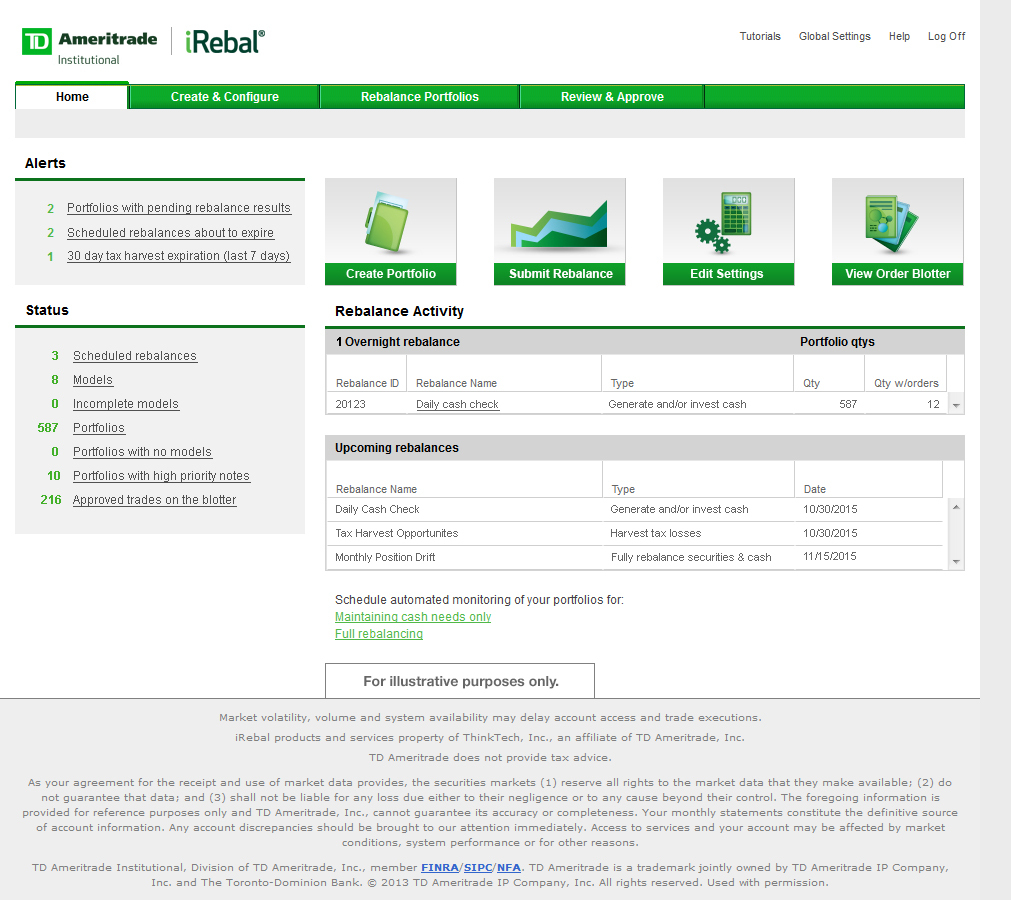Viewport: 1011px width, 900px height.
Task: View Approved trades on the blotter
Action: pyautogui.click(x=154, y=500)
